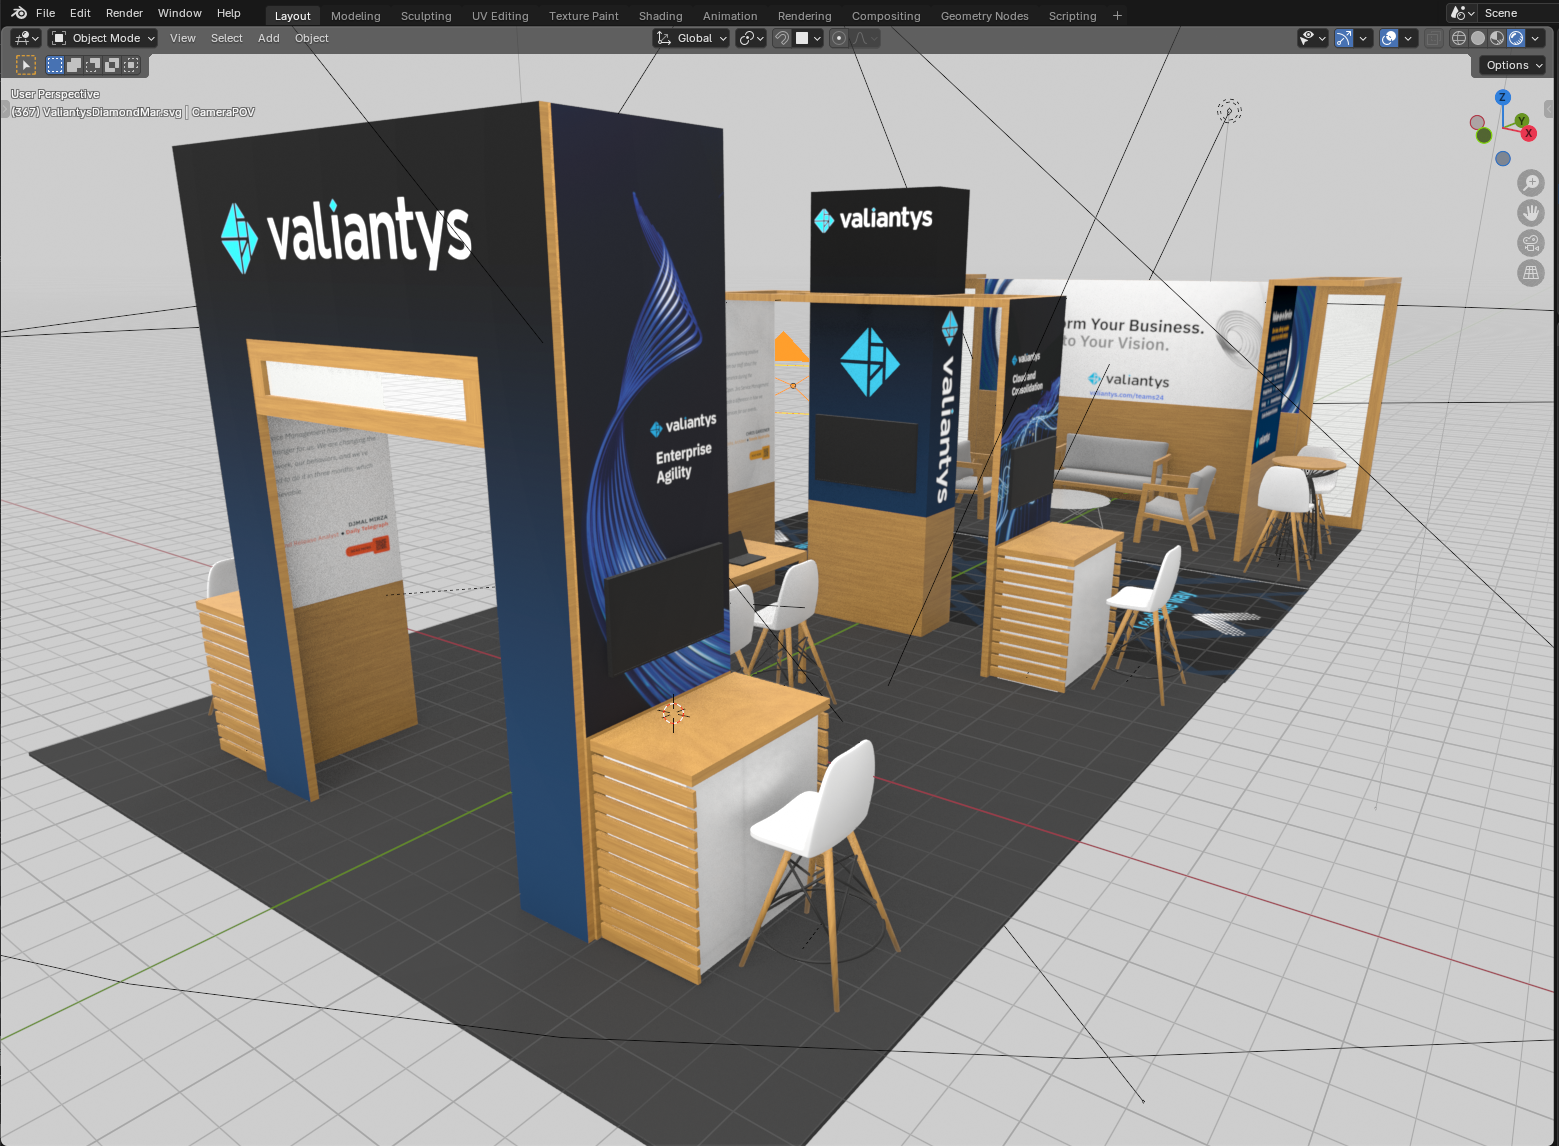The width and height of the screenshot is (1559, 1146).
Task: Toggle camera view with the camera icon
Action: pyautogui.click(x=1531, y=243)
